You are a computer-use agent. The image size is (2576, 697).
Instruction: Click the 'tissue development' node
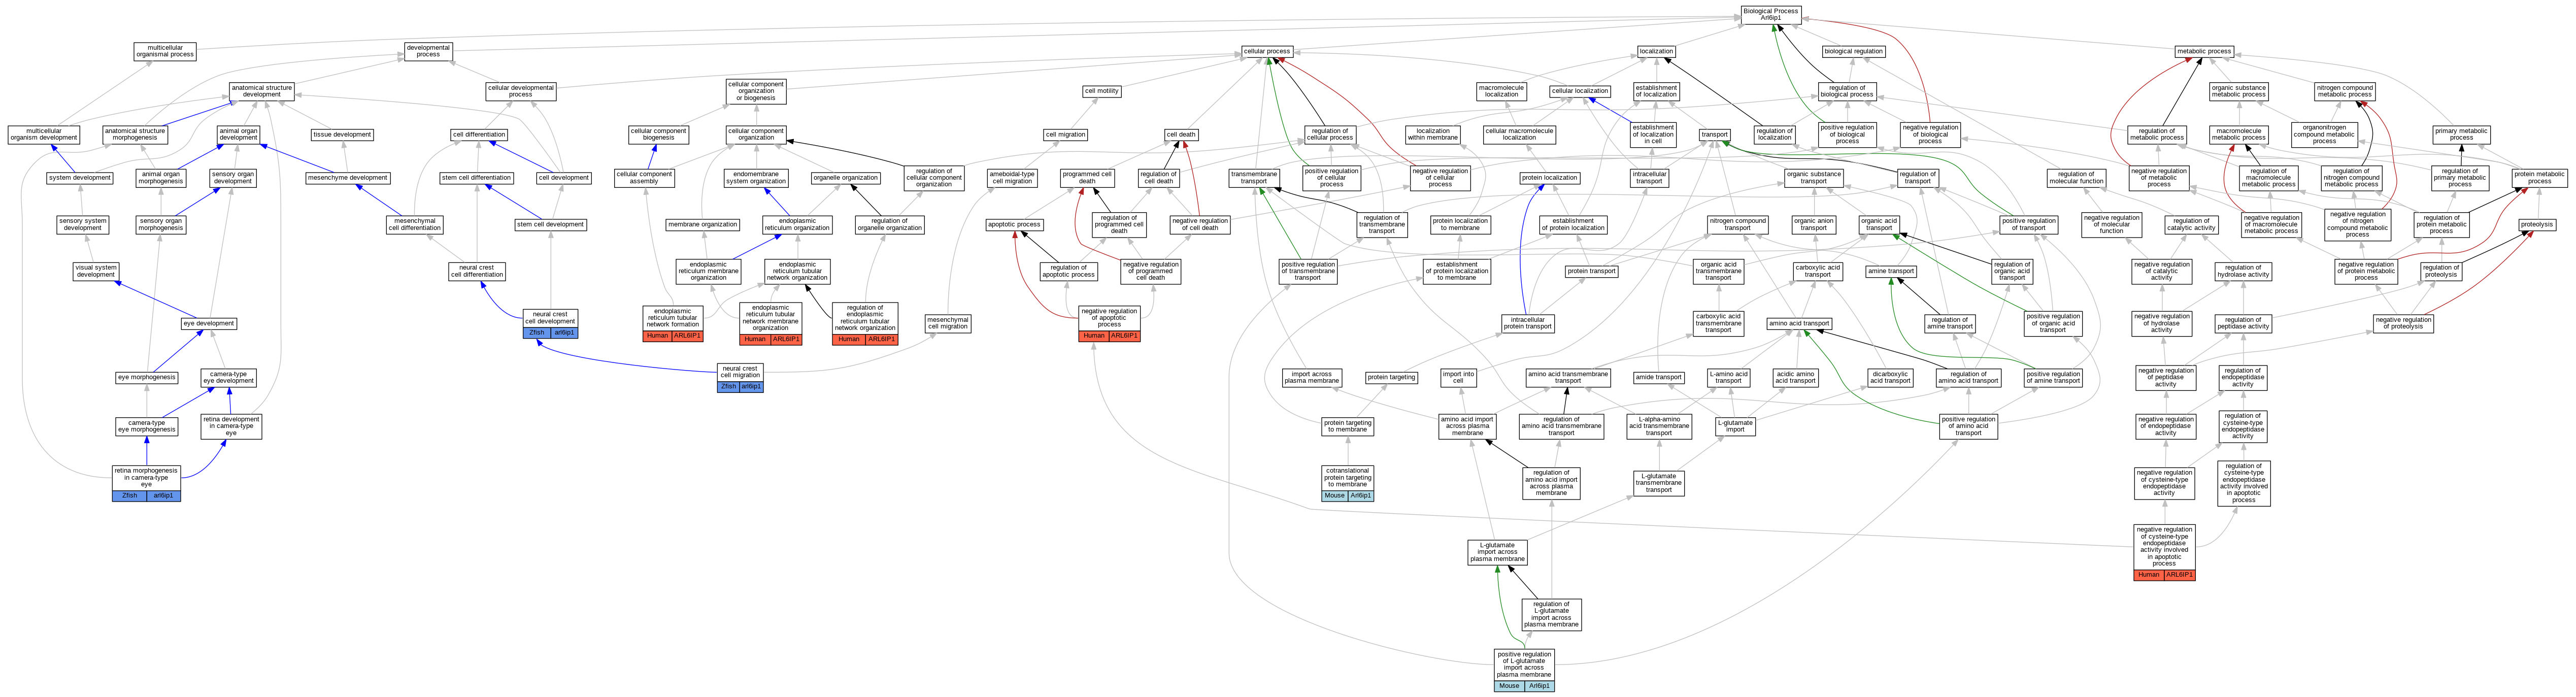pos(342,134)
